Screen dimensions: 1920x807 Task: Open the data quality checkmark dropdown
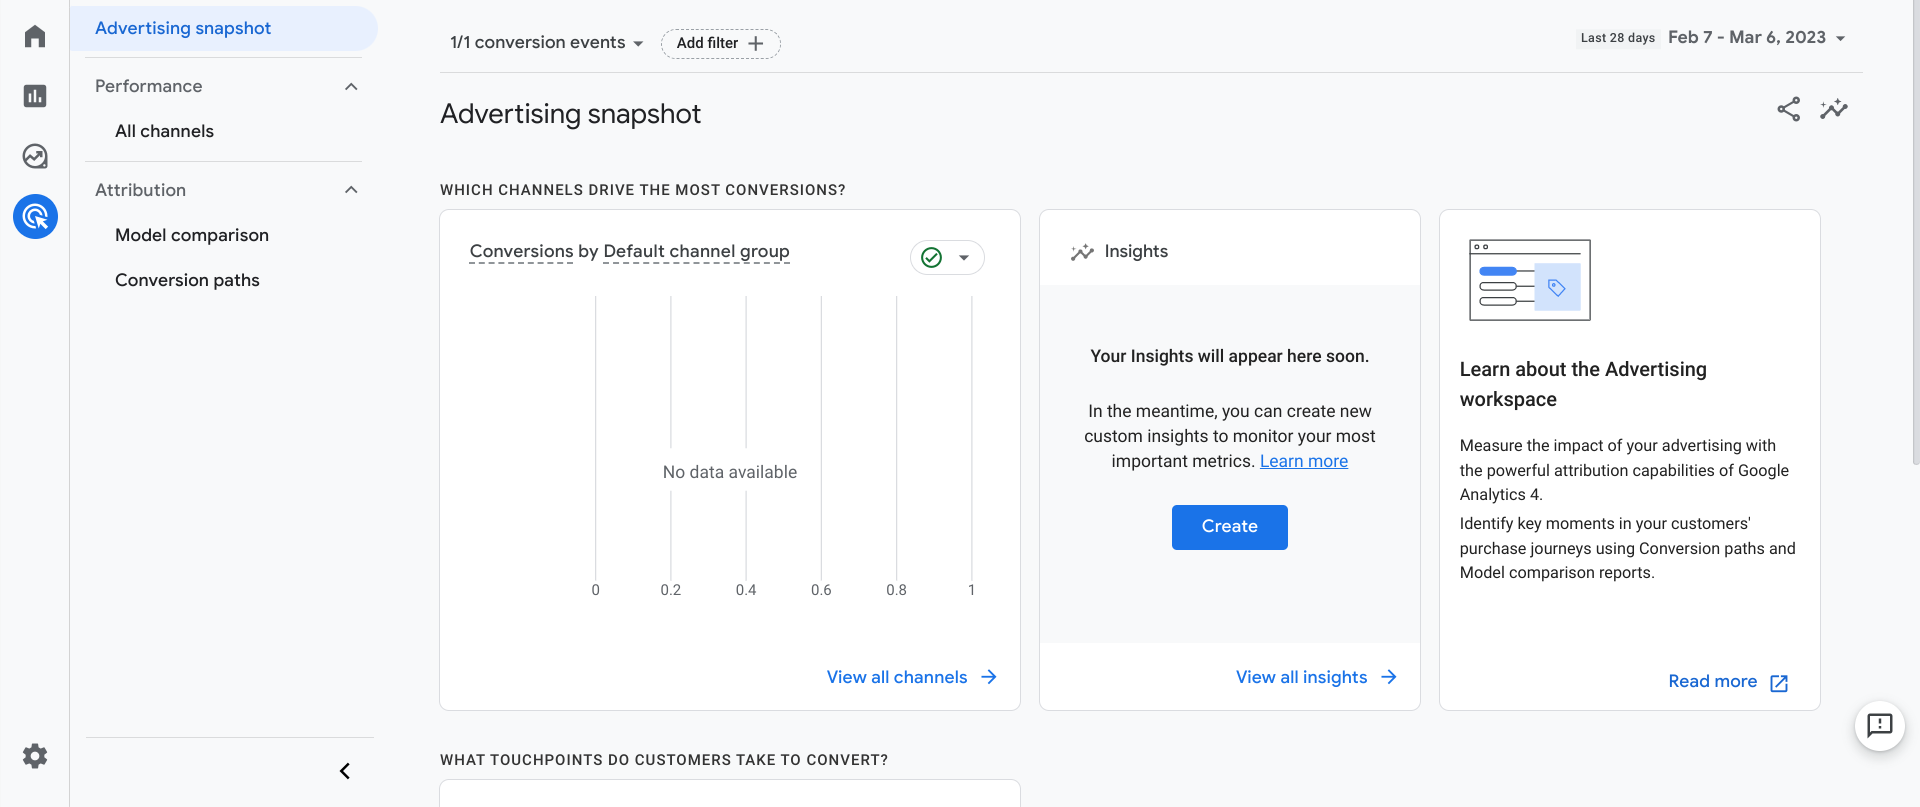click(947, 258)
